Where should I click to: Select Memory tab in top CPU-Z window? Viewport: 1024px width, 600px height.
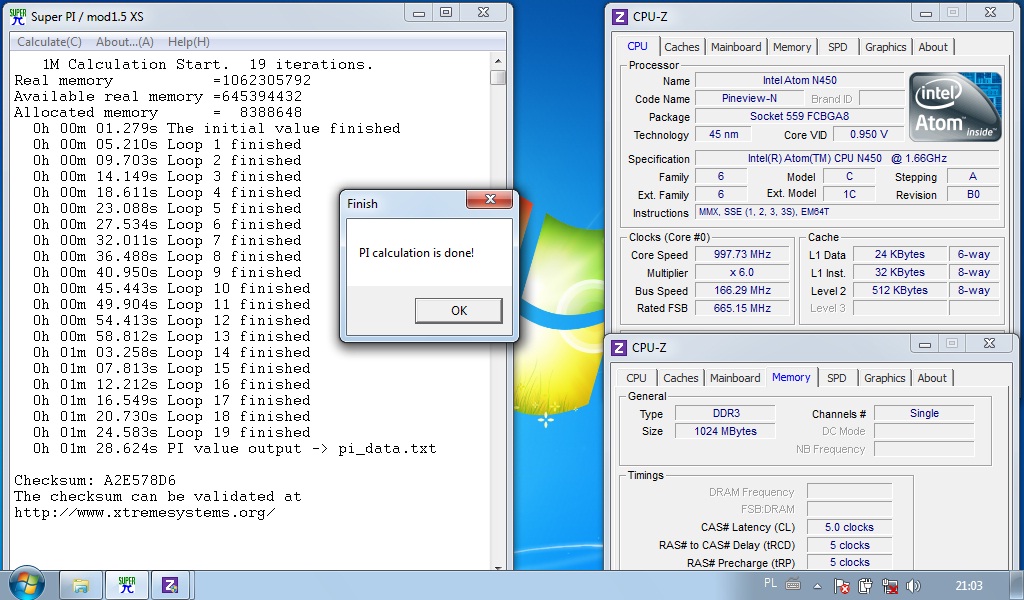pyautogui.click(x=792, y=47)
